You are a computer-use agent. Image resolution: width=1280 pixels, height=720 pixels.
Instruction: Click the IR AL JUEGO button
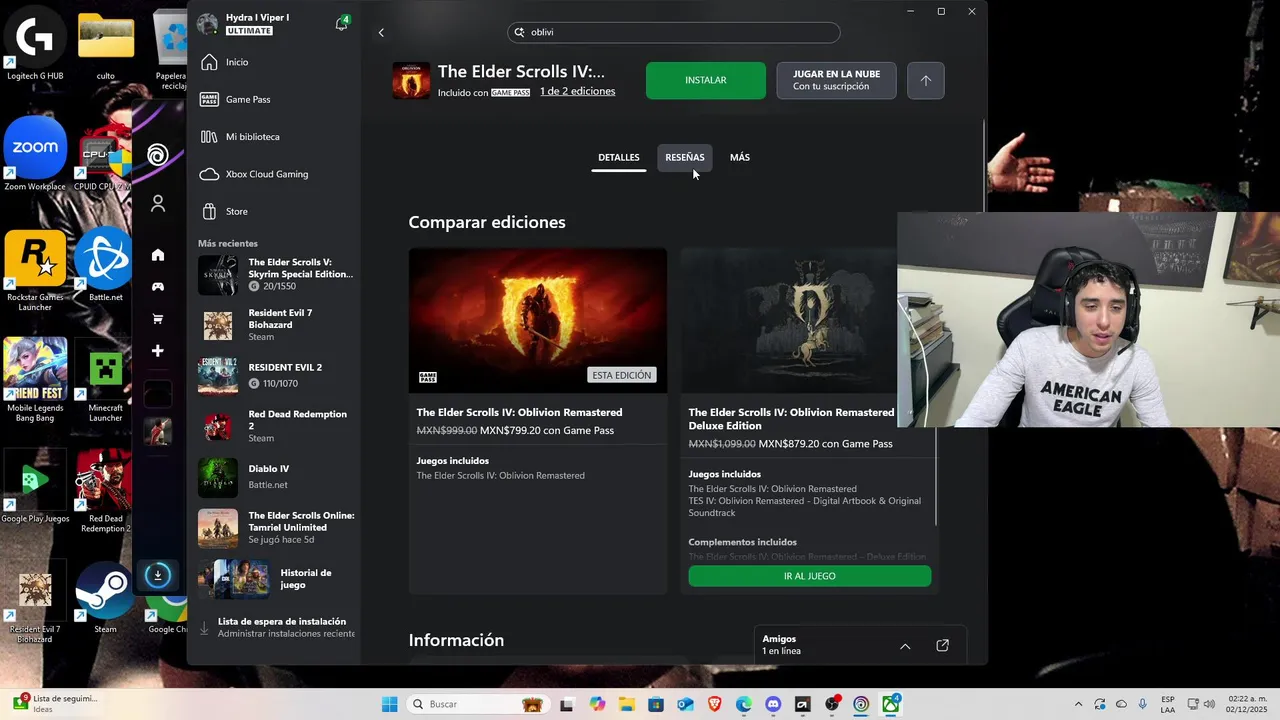[810, 576]
